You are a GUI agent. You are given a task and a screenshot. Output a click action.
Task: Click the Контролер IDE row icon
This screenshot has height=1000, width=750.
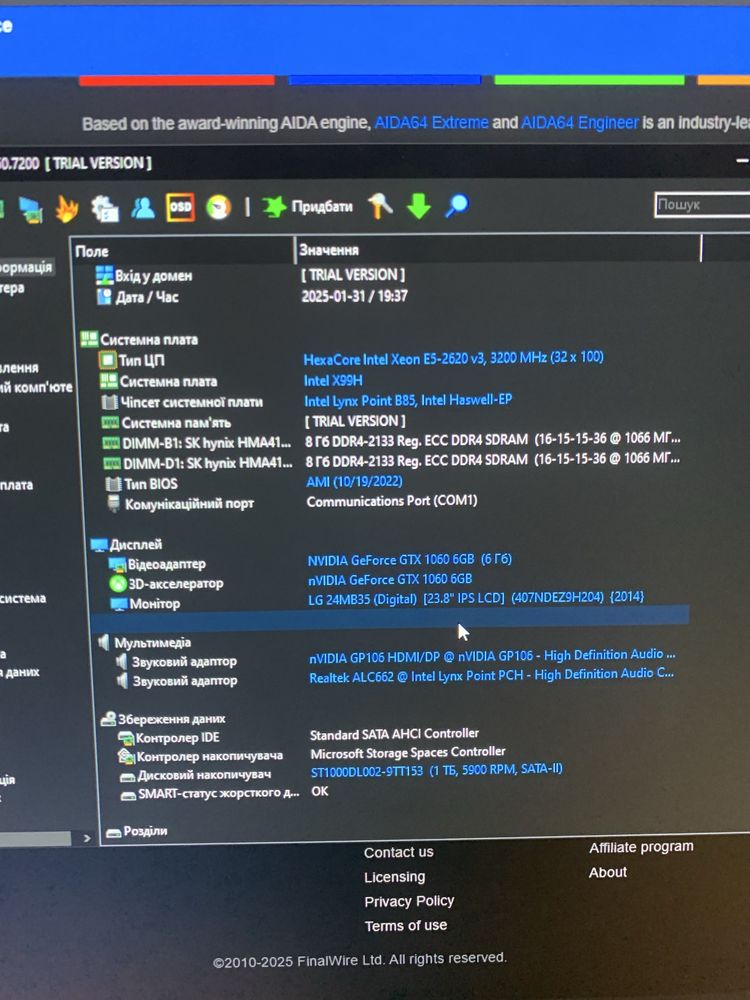(x=125, y=738)
